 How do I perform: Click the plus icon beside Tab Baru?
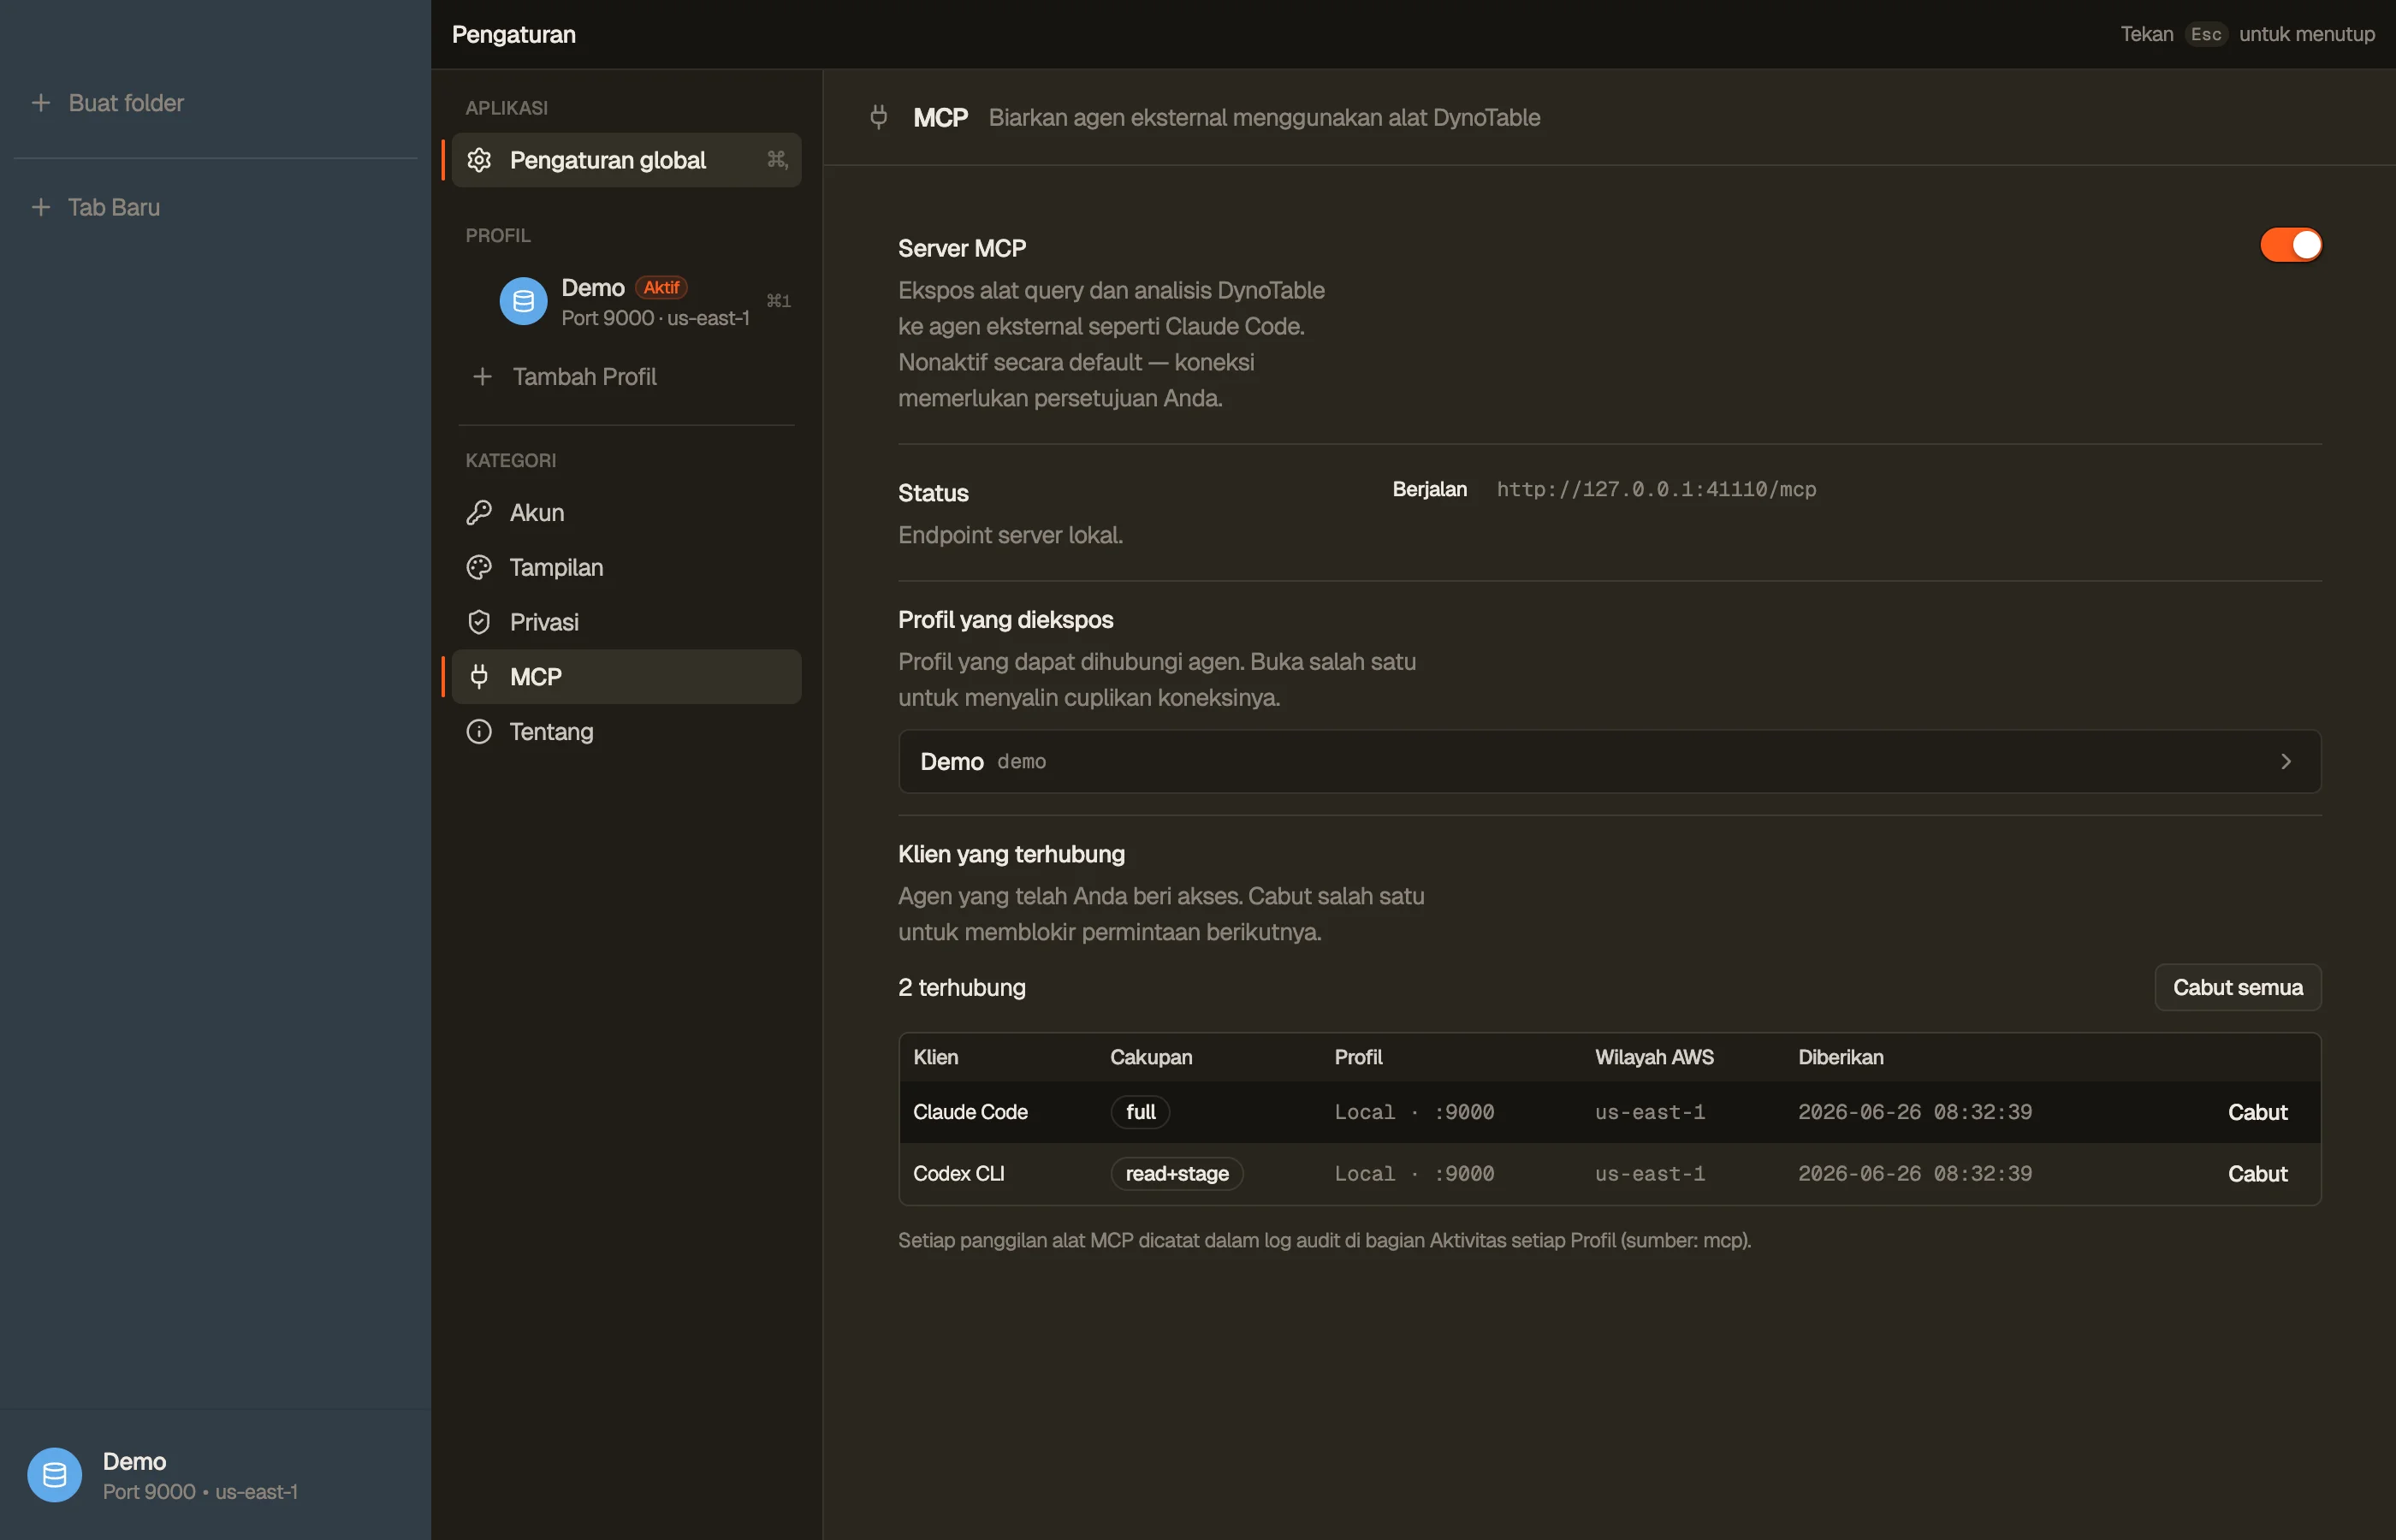coord(41,207)
